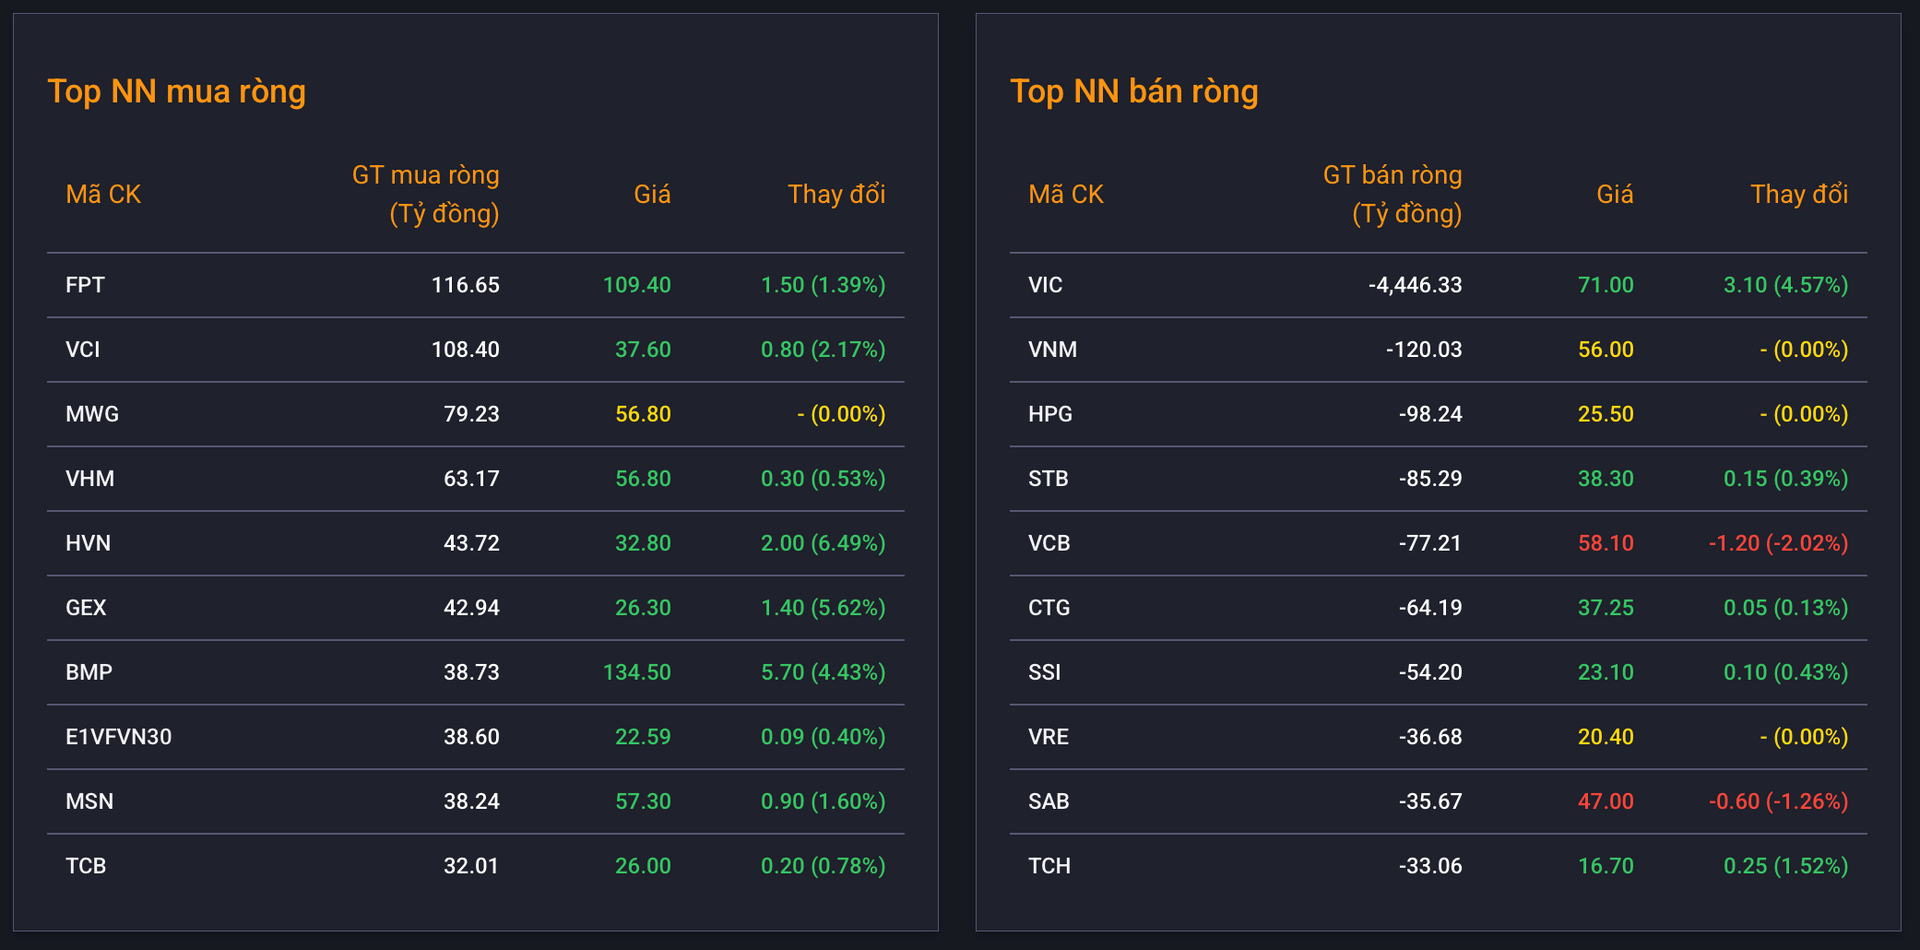Click HPG net sell value -98.24
The width and height of the screenshot is (1920, 950).
pos(1430,414)
